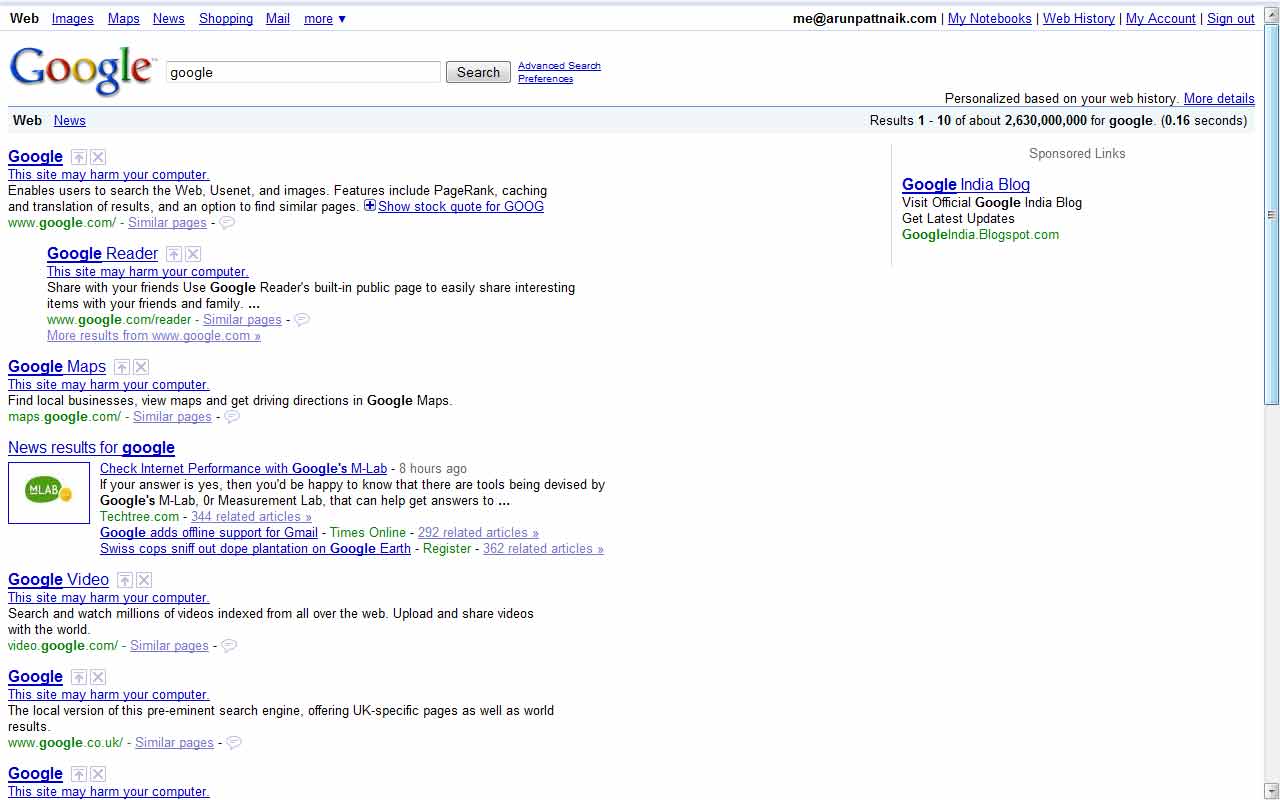Open Maps in the top navigation
Viewport: 1280px width, 800px height.
[x=124, y=19]
